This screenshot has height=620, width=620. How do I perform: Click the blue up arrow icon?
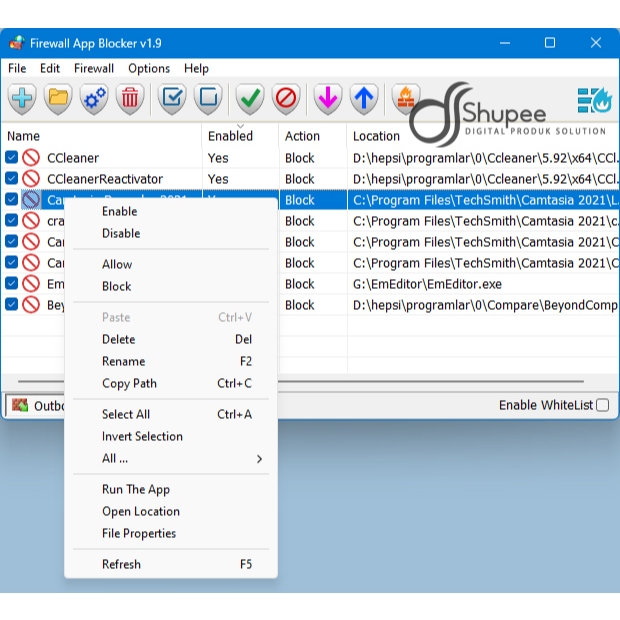click(x=364, y=98)
